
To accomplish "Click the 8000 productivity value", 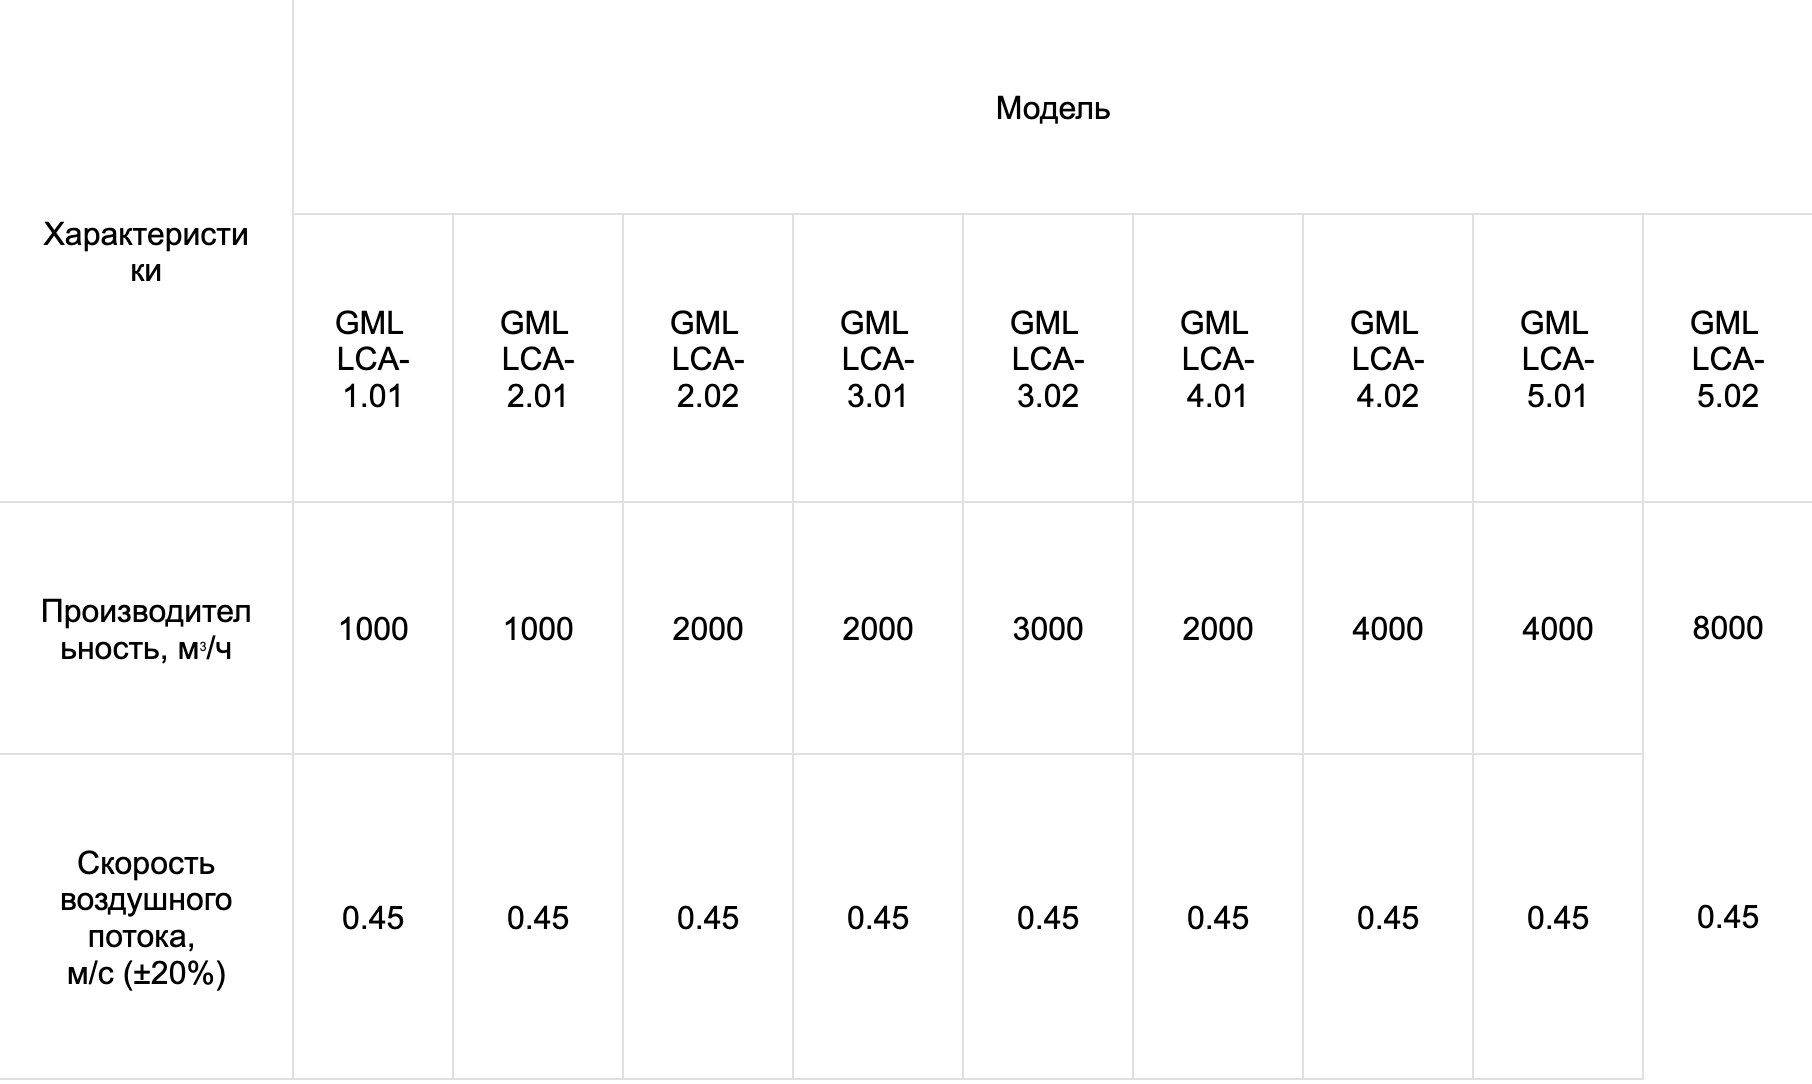I will 1728,628.
